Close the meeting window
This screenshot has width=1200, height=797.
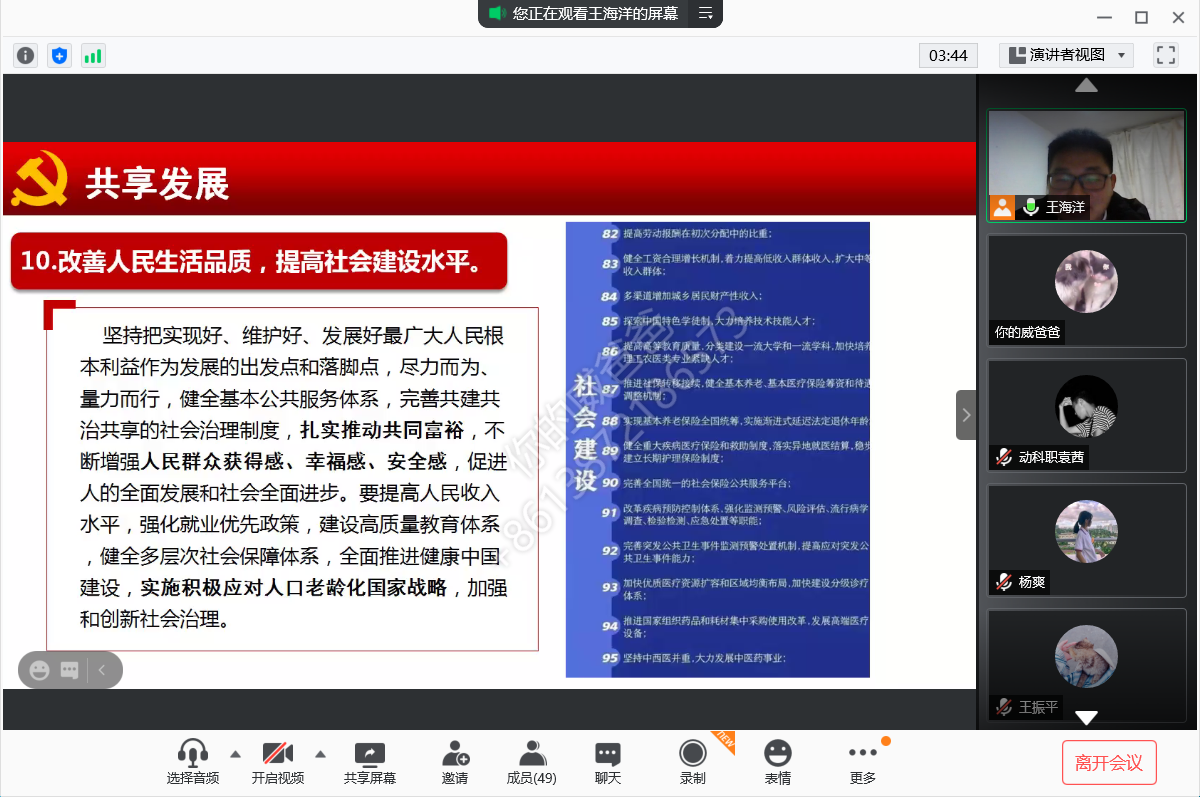[x=1177, y=17]
